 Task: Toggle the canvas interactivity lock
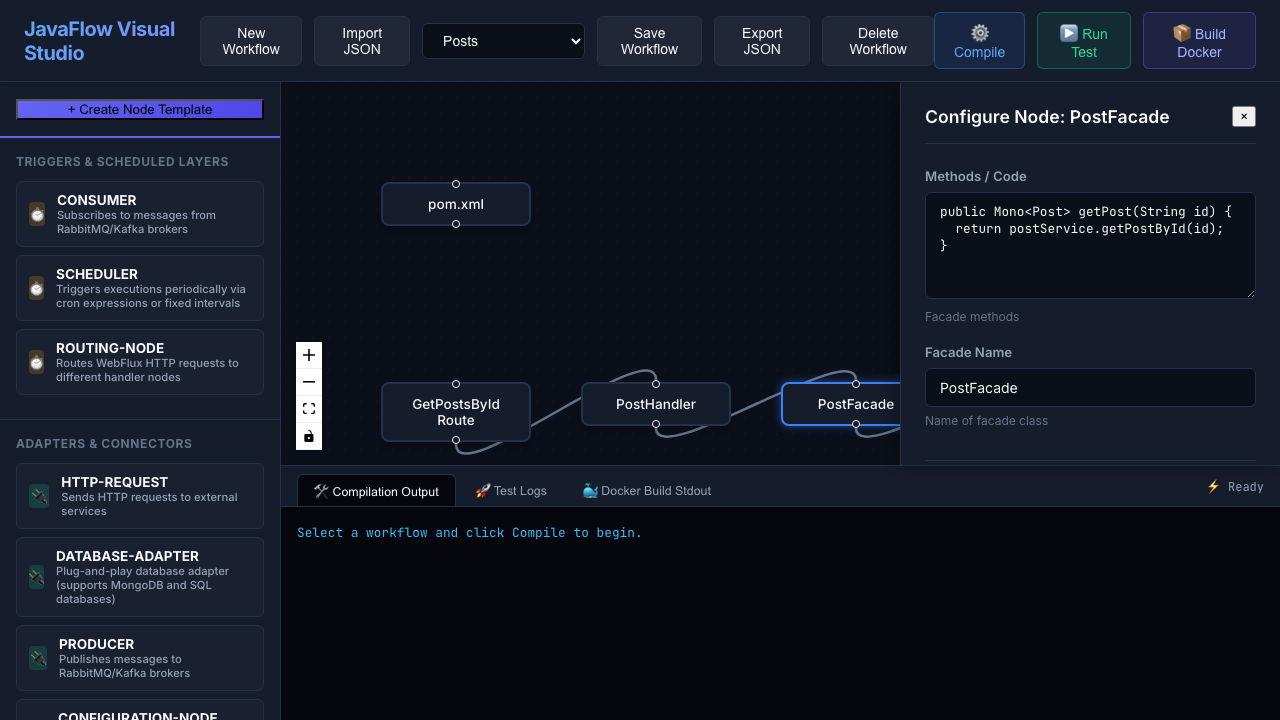309,436
